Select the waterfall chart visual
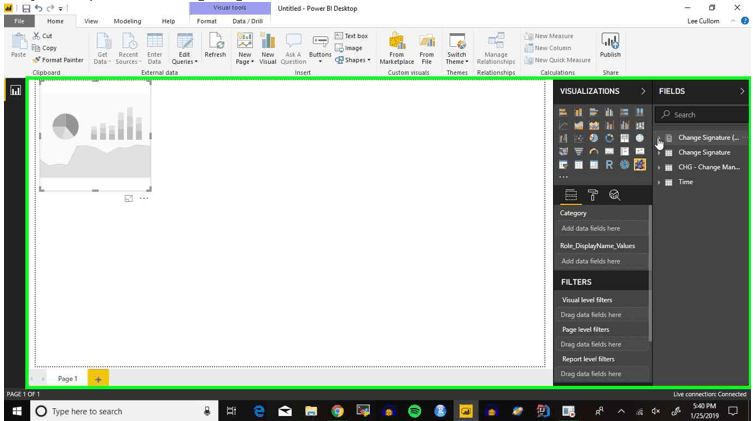The height and width of the screenshot is (421, 753). tap(563, 138)
